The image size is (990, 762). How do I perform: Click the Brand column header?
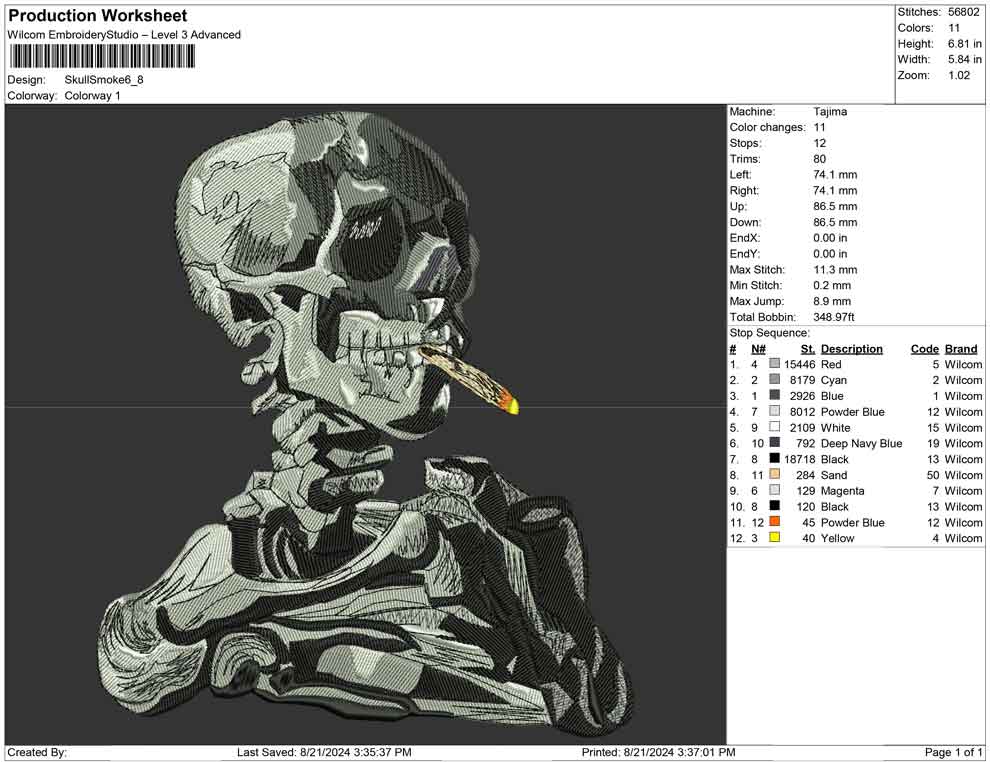click(x=961, y=349)
